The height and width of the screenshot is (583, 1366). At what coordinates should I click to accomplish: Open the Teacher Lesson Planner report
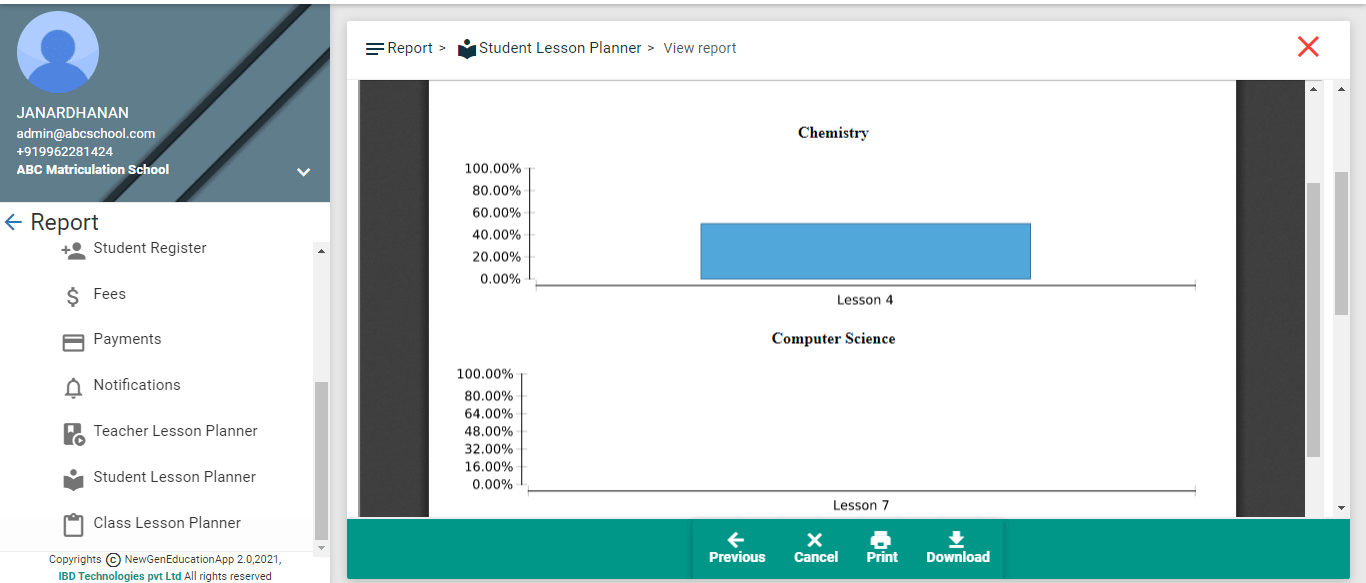175,431
